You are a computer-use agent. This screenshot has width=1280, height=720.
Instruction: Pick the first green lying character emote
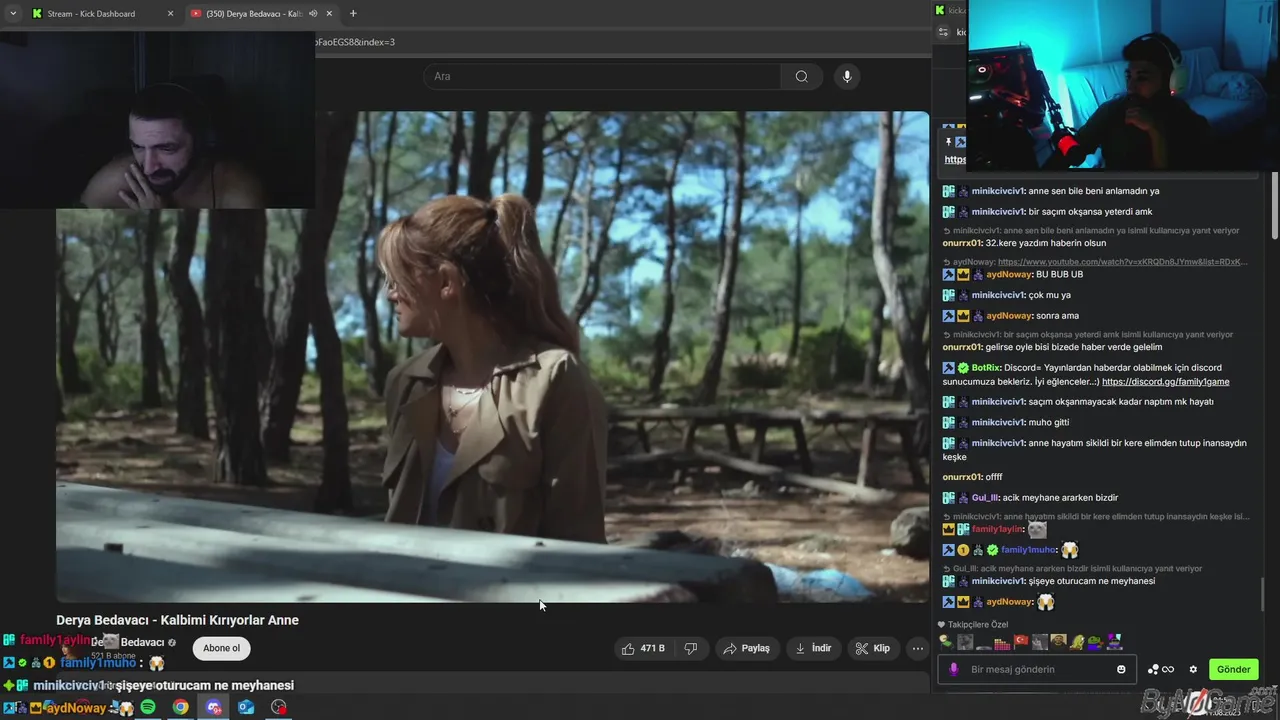click(945, 642)
